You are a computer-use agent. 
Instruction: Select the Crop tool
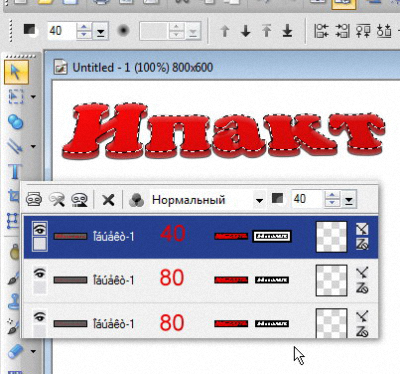(13, 197)
